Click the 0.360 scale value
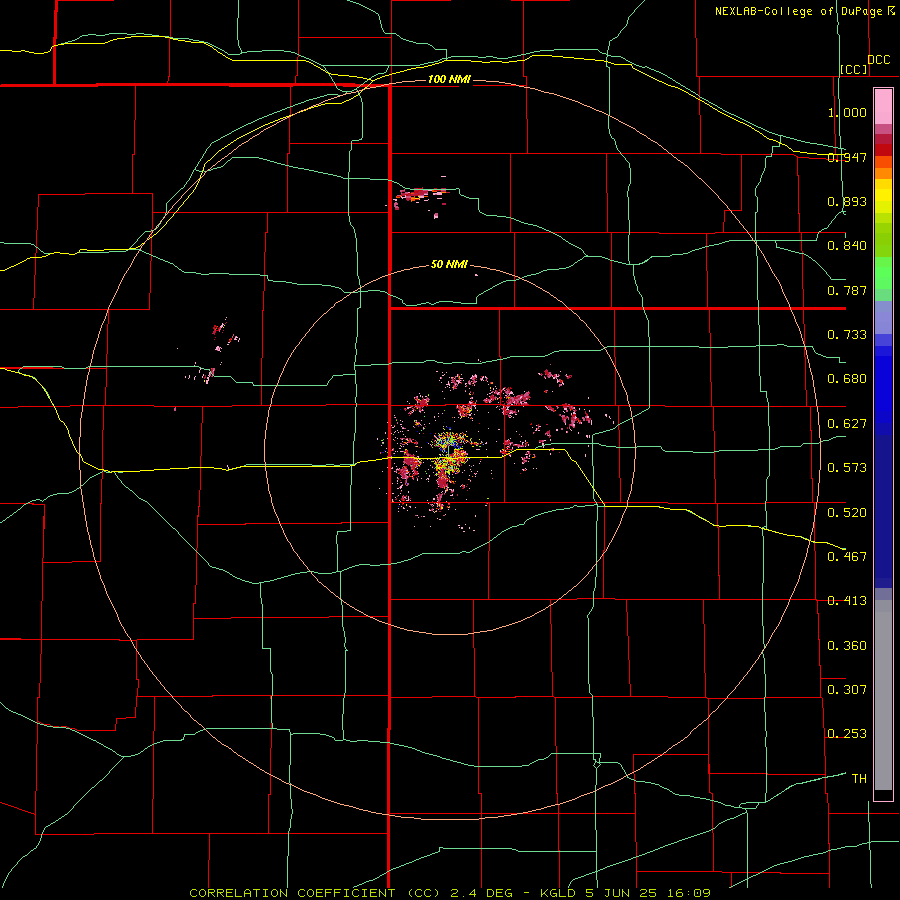 coord(847,646)
